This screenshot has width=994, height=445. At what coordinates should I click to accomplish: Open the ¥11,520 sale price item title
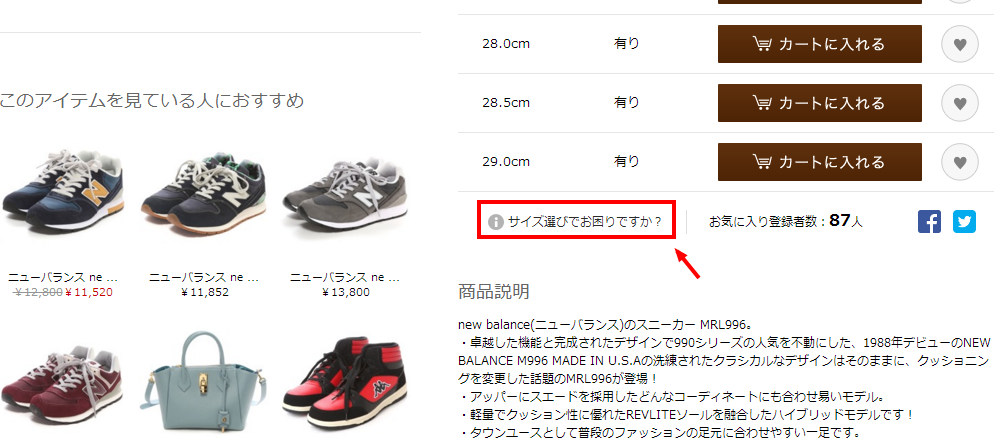pos(63,278)
